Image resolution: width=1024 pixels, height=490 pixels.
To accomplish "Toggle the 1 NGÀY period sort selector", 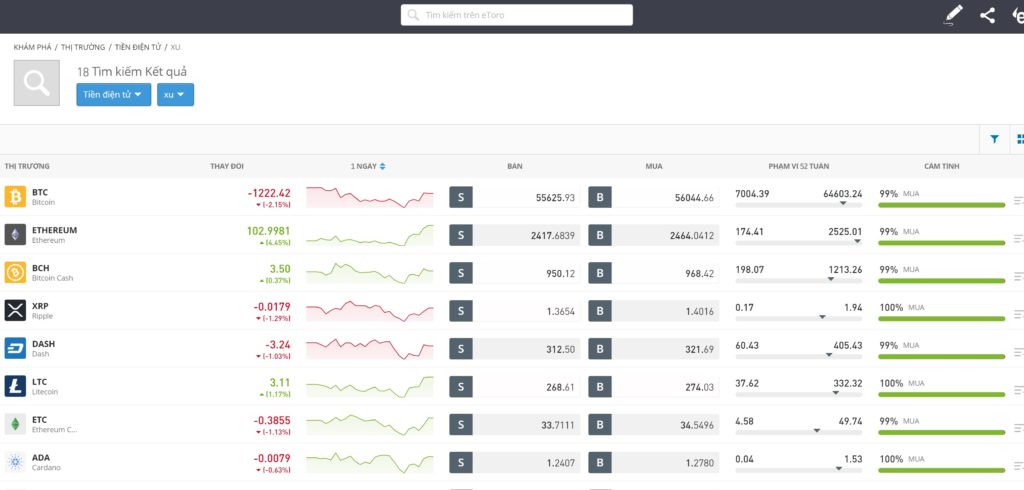I will tap(368, 167).
